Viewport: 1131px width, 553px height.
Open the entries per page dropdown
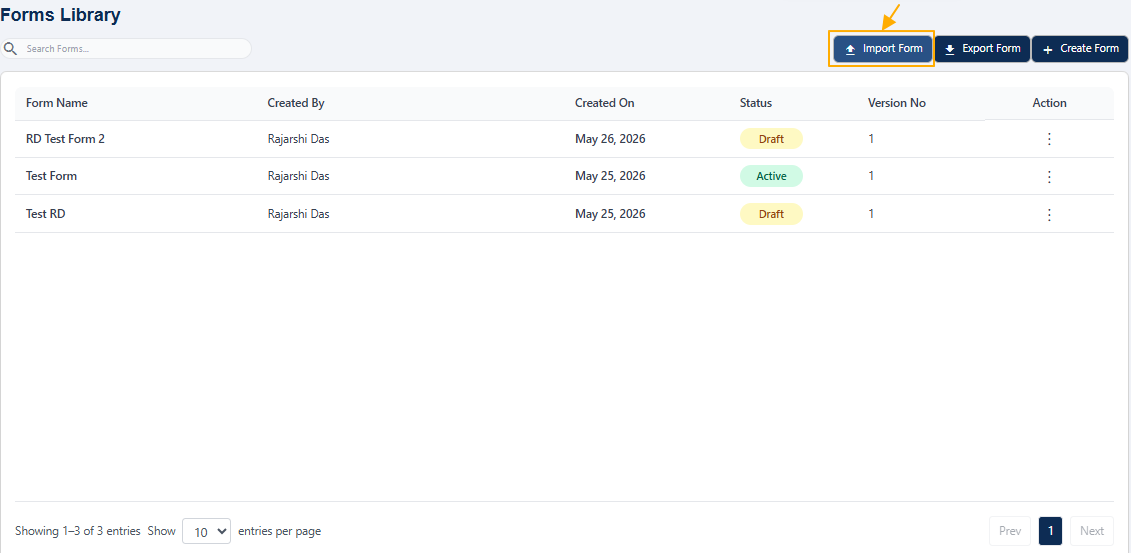(x=206, y=531)
